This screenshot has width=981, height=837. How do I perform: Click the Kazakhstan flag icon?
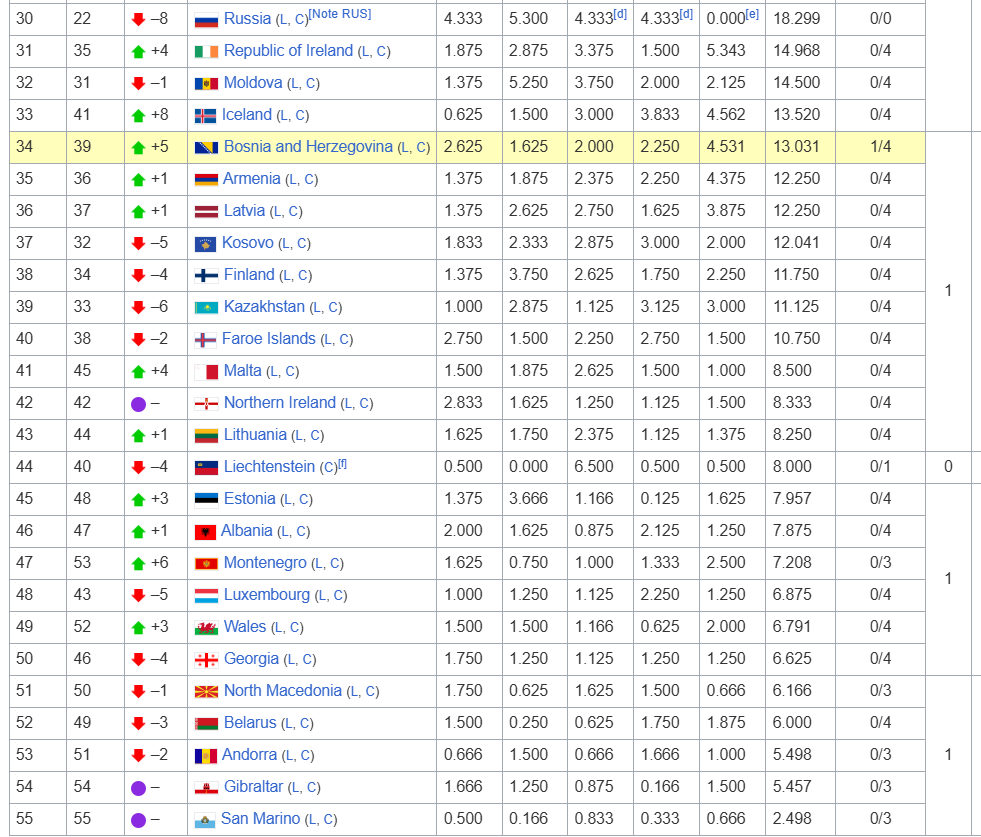[206, 308]
